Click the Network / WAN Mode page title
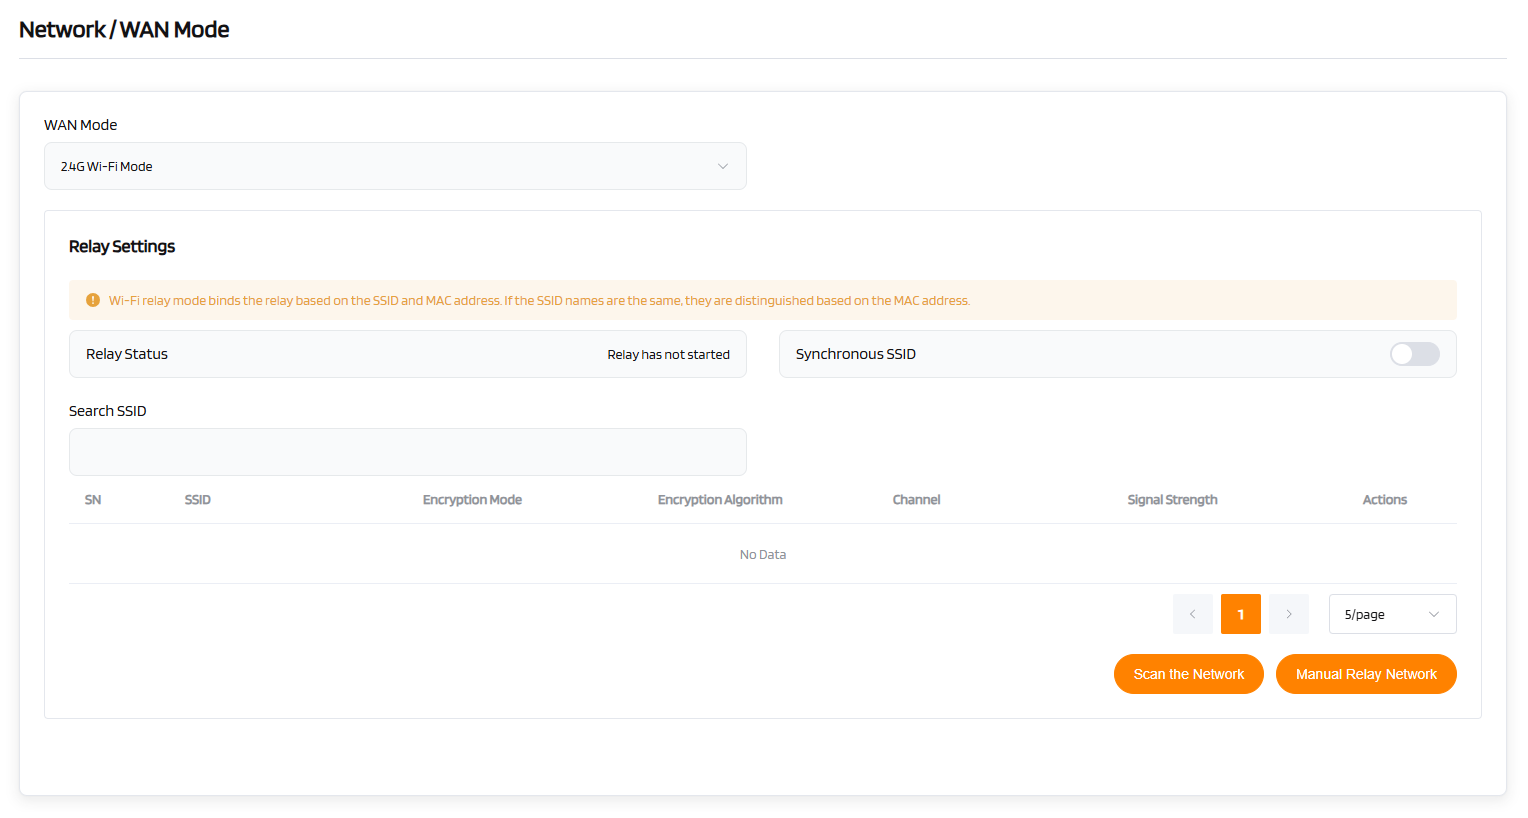Screen dimensions: 1528x818 (x=124, y=30)
